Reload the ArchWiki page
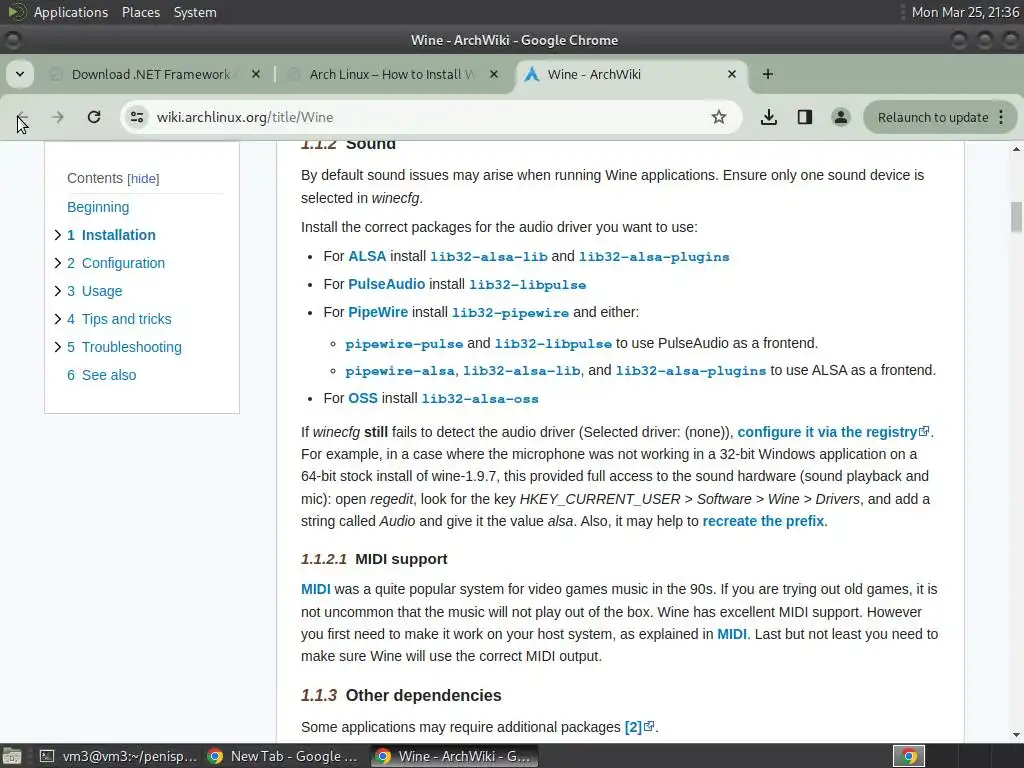Screen dimensions: 1024x768 94,117
